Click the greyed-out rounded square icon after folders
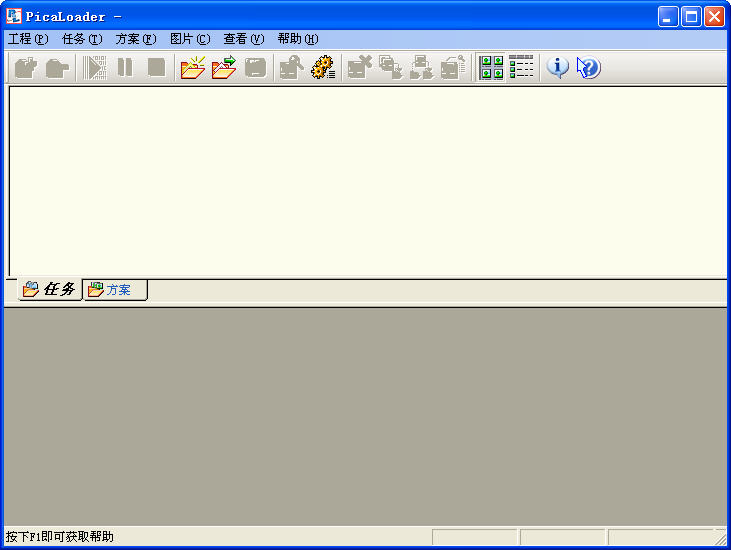The height and width of the screenshot is (550, 731). click(x=255, y=68)
